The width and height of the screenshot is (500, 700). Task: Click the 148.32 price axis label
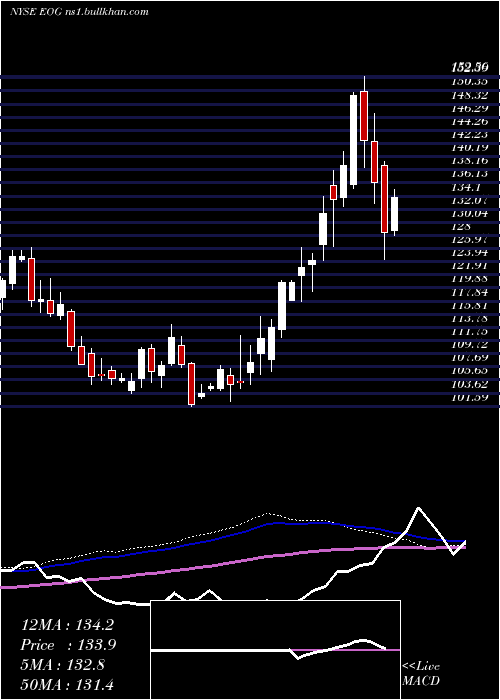point(469,95)
